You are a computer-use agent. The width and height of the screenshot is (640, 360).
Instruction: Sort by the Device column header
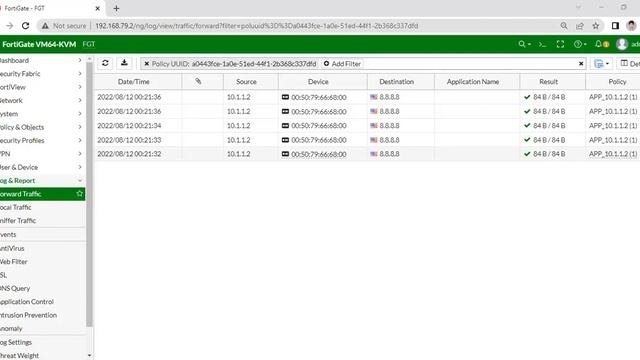pyautogui.click(x=322, y=82)
